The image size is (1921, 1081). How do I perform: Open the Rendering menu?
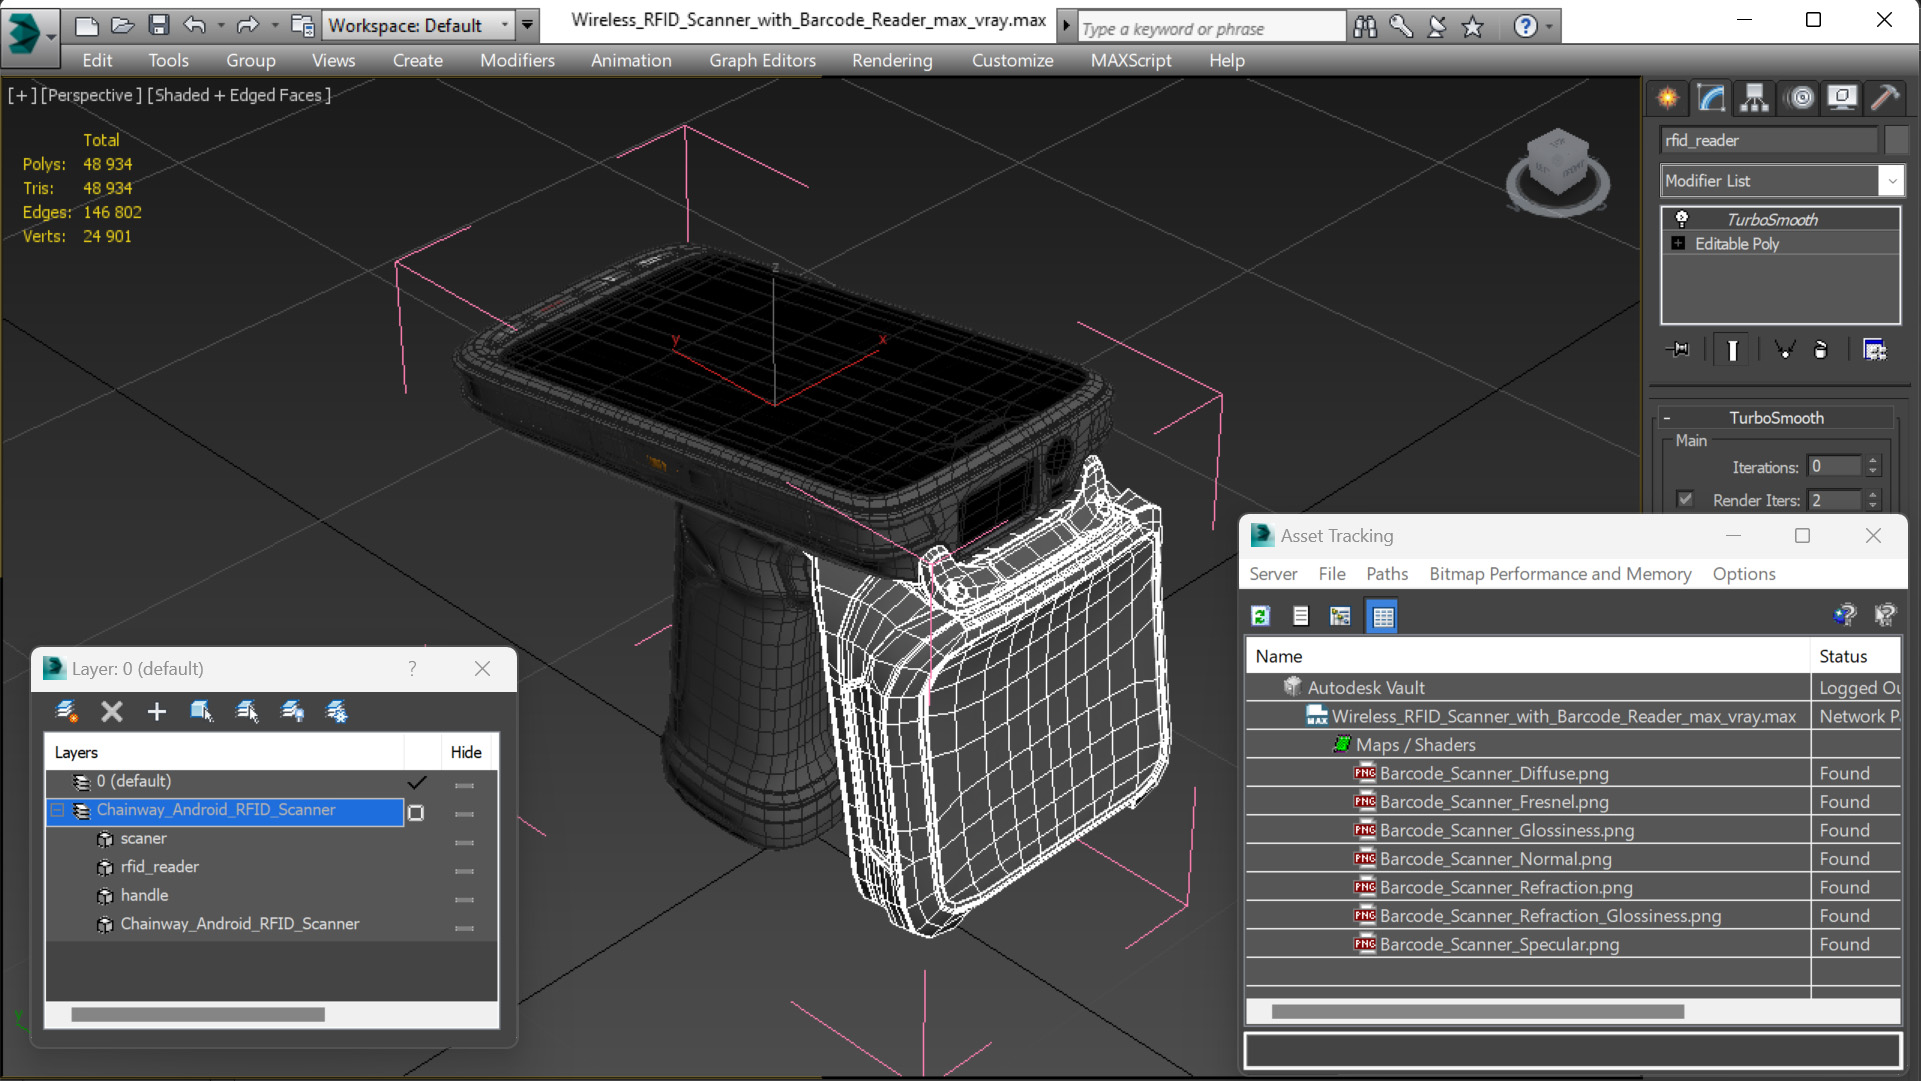pyautogui.click(x=891, y=60)
